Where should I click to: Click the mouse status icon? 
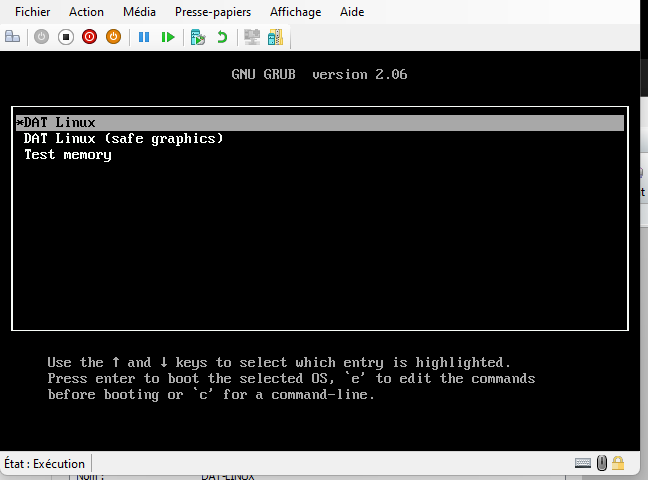tap(602, 463)
